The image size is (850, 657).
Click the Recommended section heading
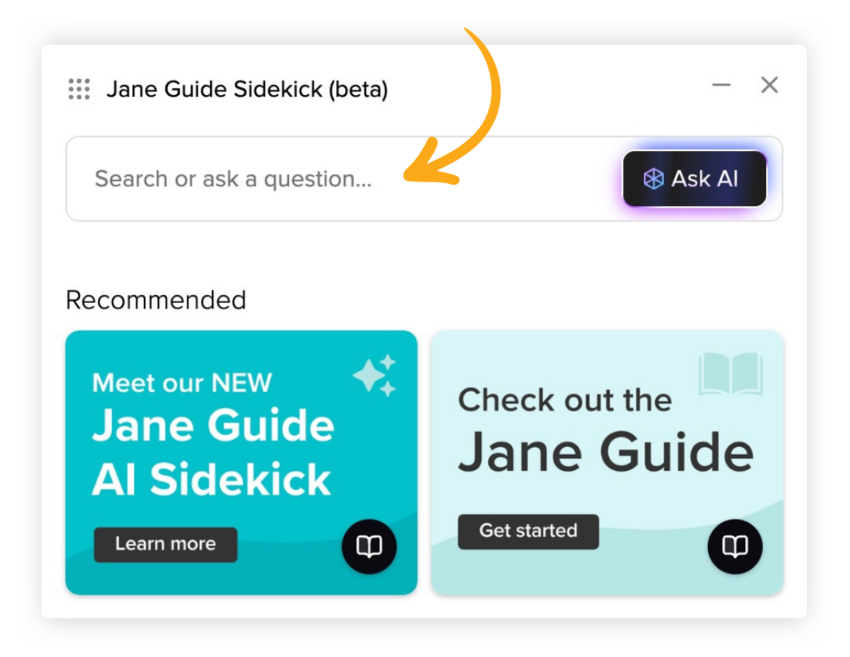(x=155, y=300)
